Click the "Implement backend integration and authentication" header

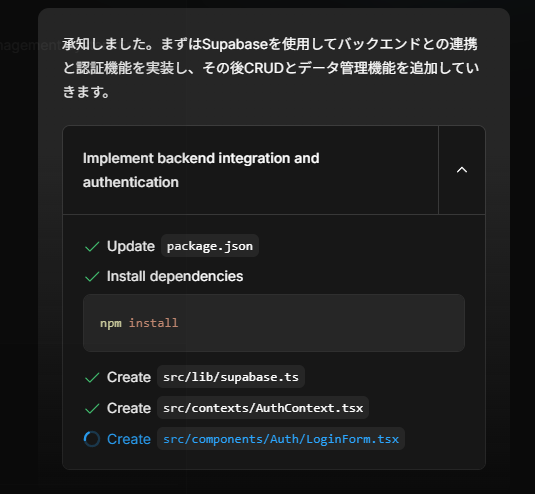tap(201, 170)
